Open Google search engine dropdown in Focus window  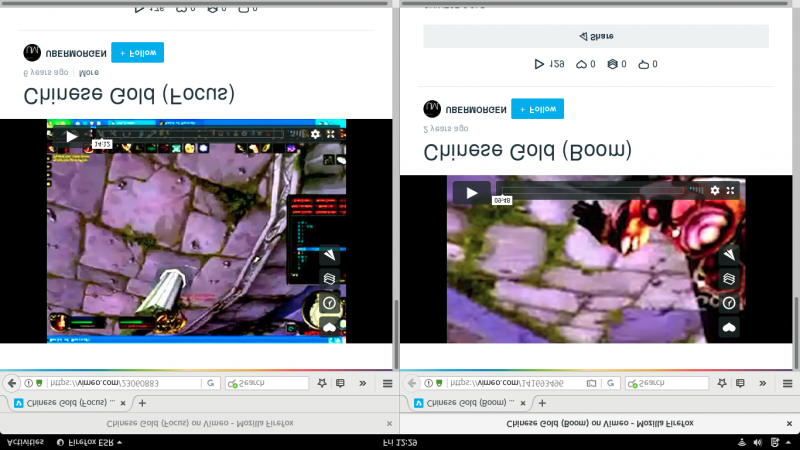211,383
